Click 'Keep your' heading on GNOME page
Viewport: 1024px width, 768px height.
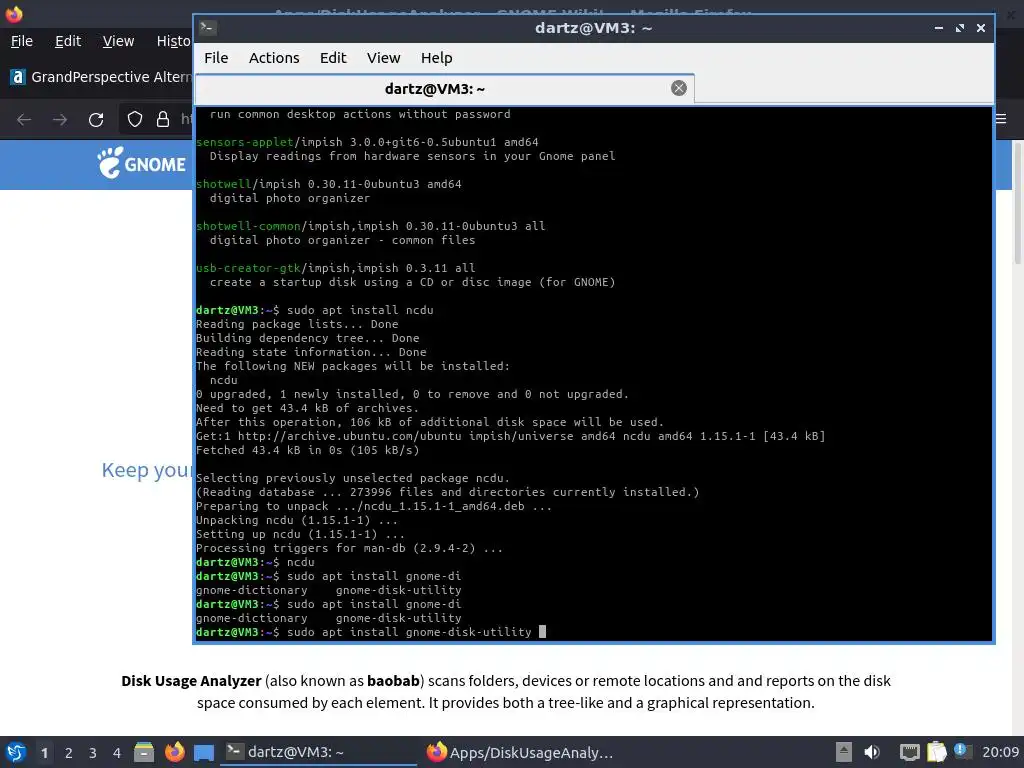click(147, 470)
